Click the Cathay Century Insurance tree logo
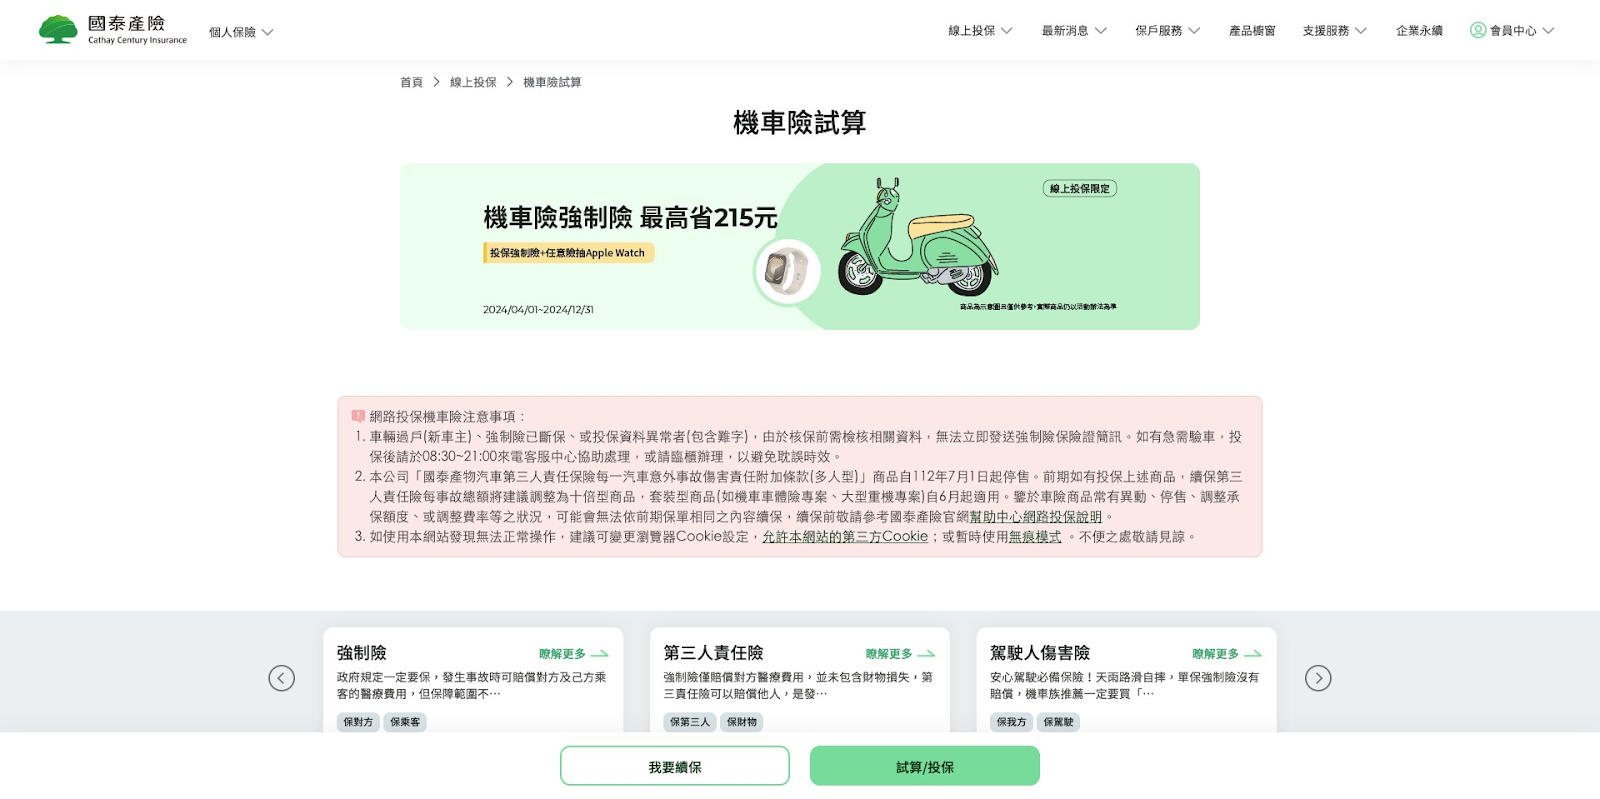 [x=58, y=30]
